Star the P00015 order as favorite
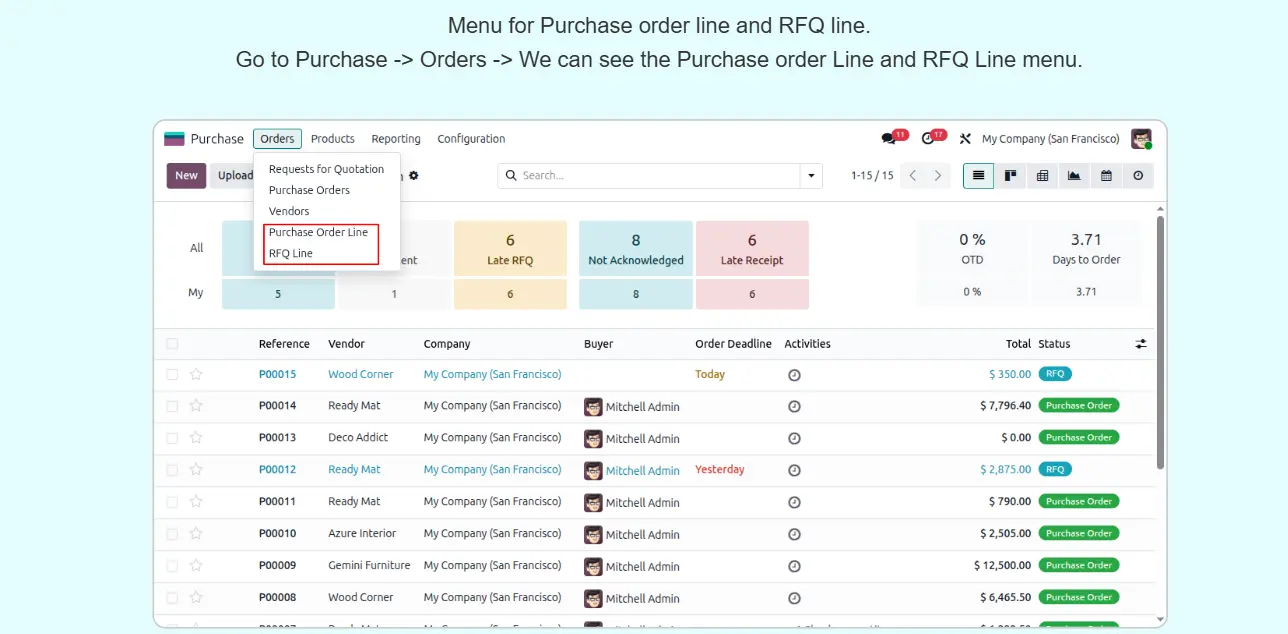The height and width of the screenshot is (634, 1288). [x=196, y=374]
